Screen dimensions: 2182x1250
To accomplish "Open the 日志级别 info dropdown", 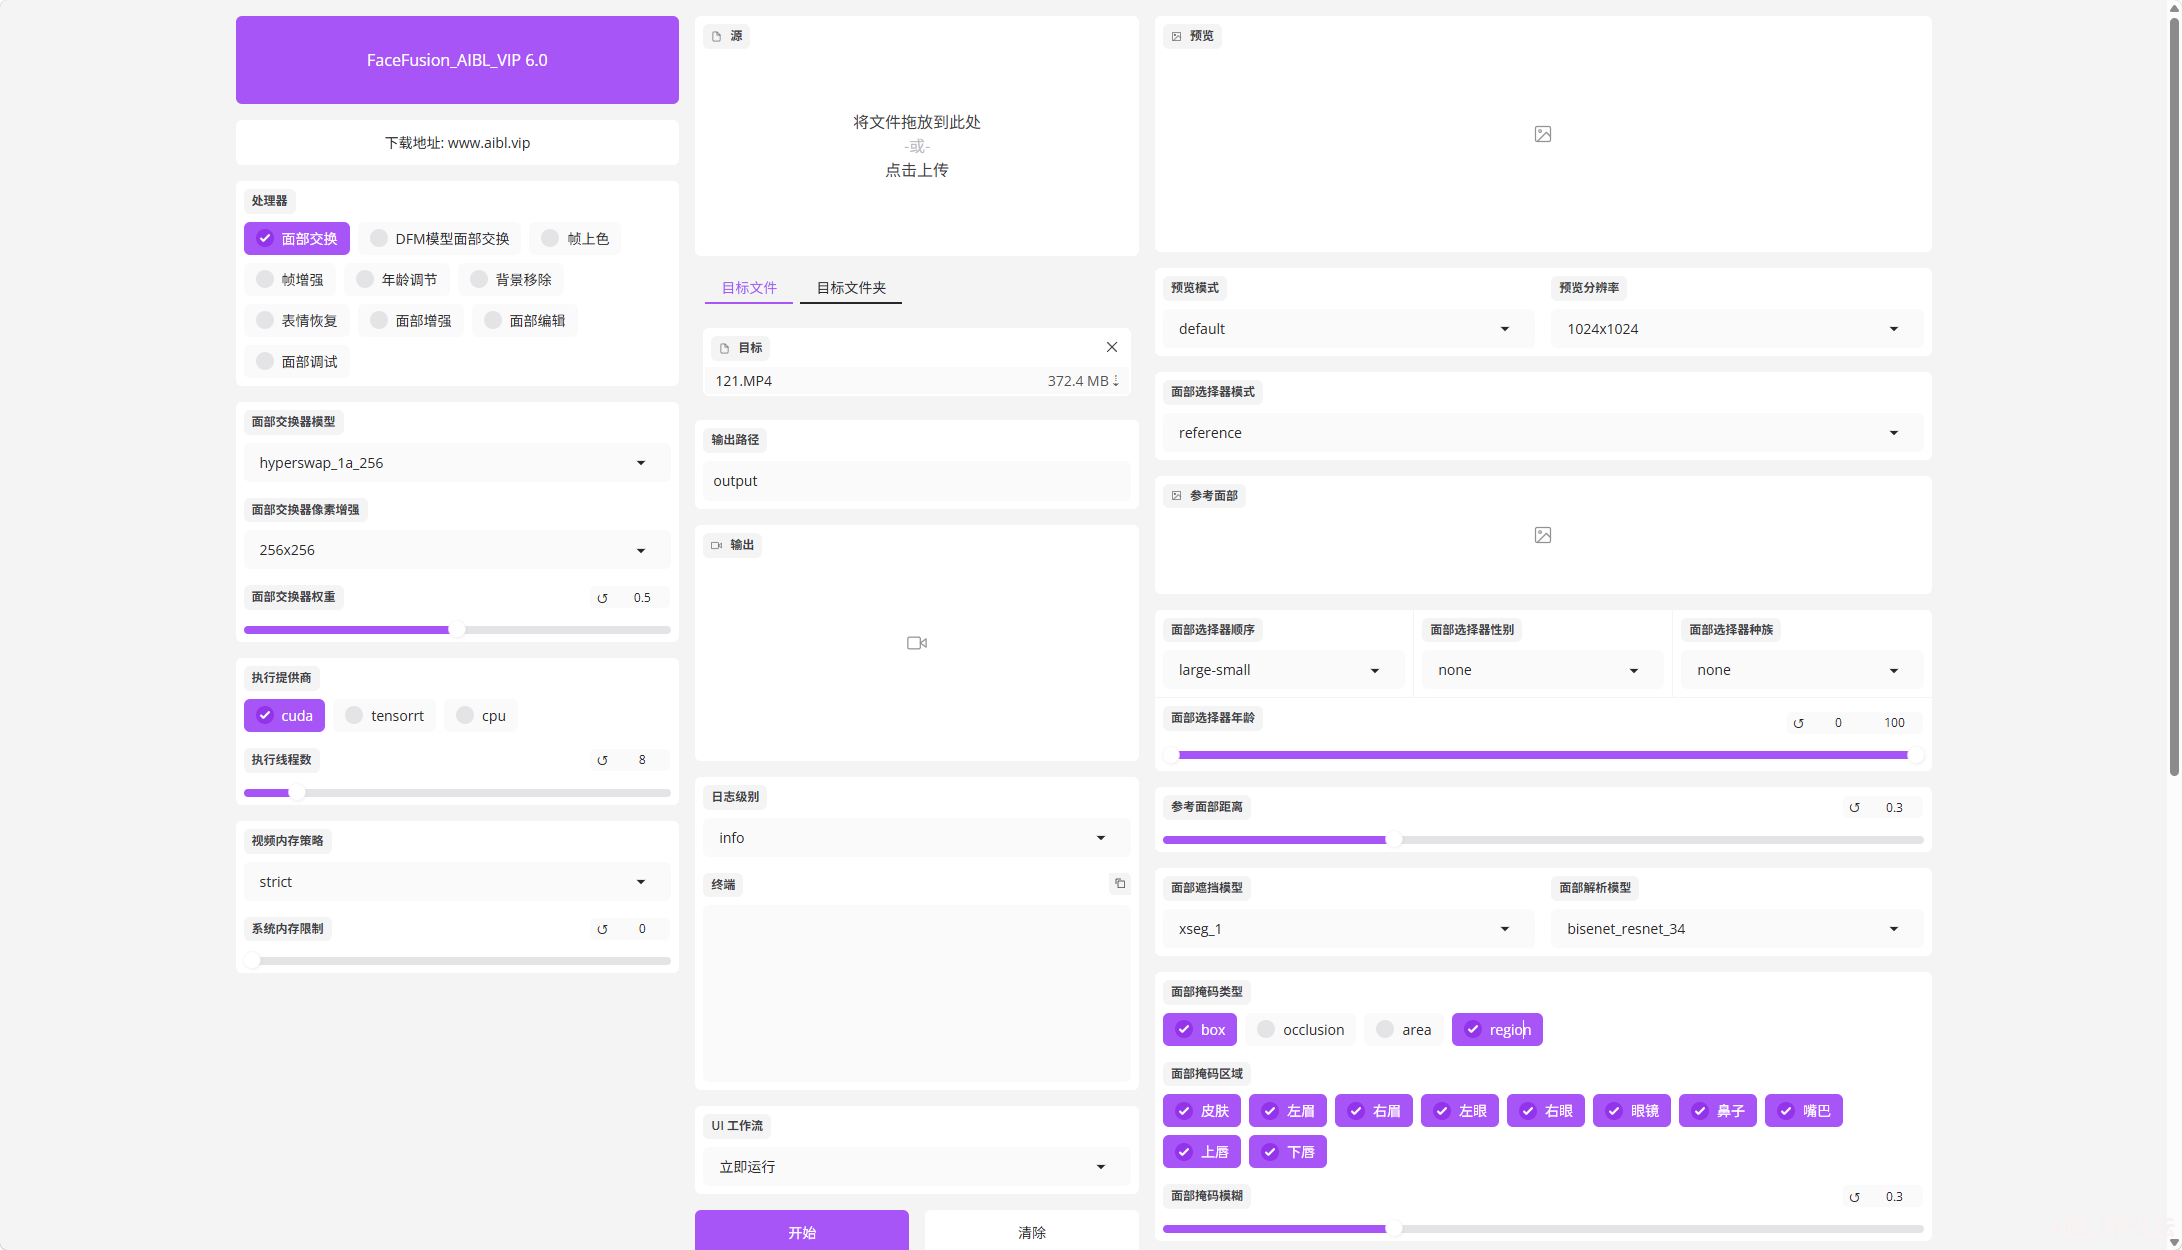I will pyautogui.click(x=916, y=838).
